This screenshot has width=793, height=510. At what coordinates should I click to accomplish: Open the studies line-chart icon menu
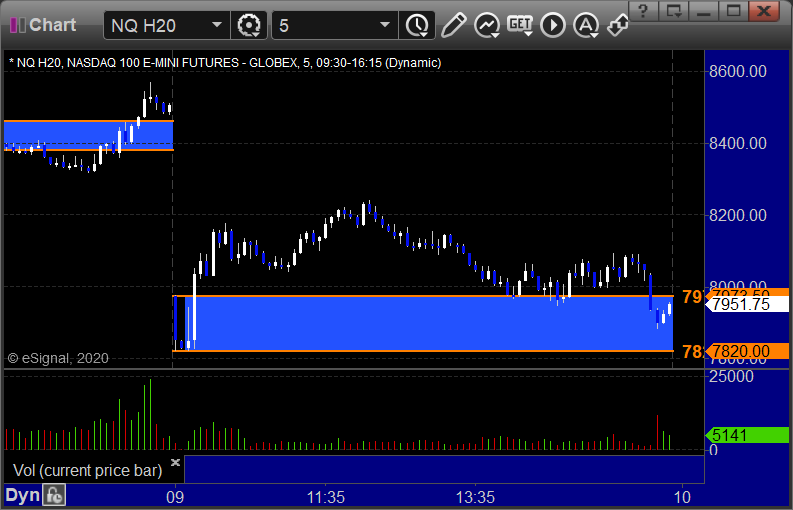(487, 25)
